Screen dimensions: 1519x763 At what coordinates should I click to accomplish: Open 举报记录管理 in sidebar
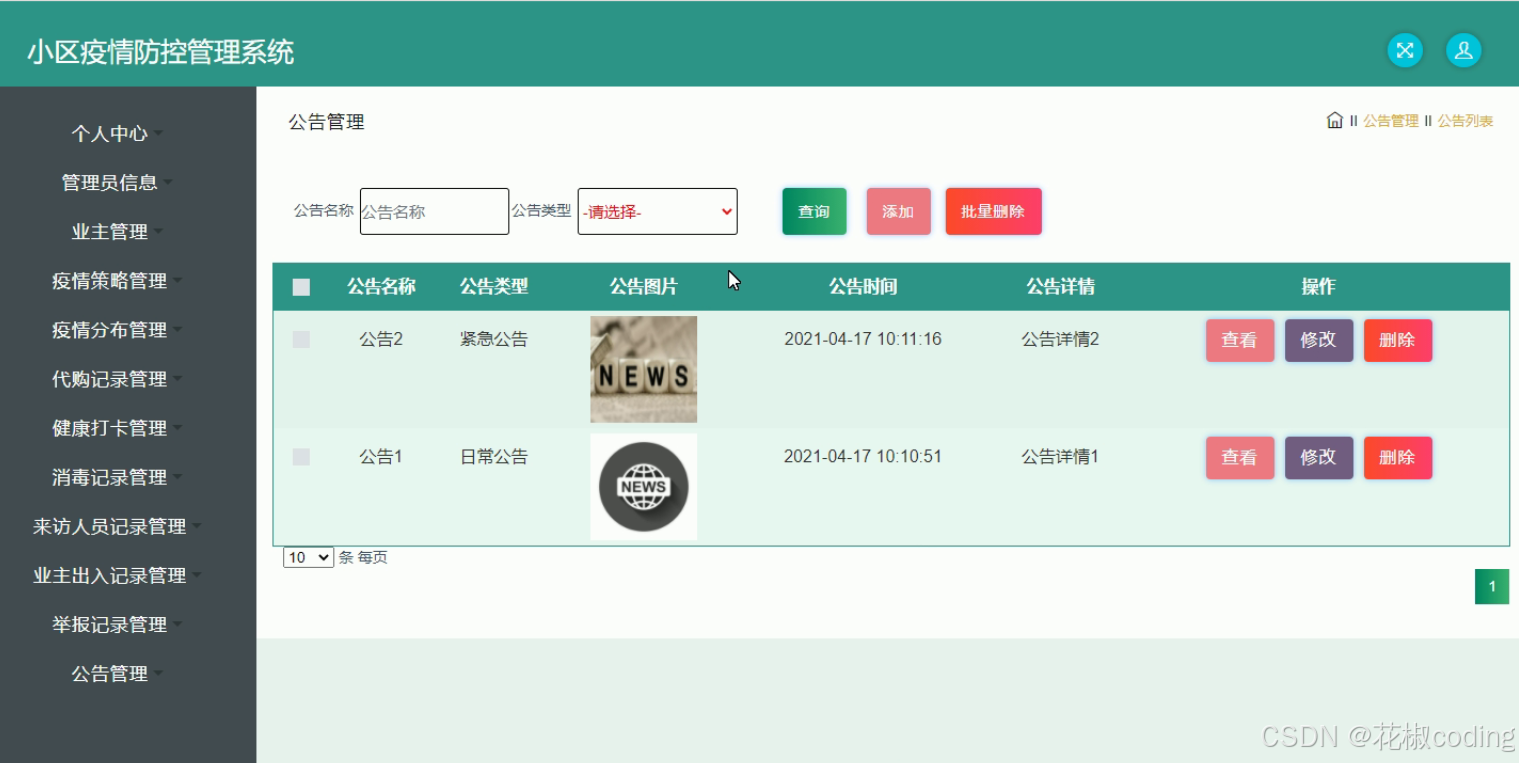116,624
